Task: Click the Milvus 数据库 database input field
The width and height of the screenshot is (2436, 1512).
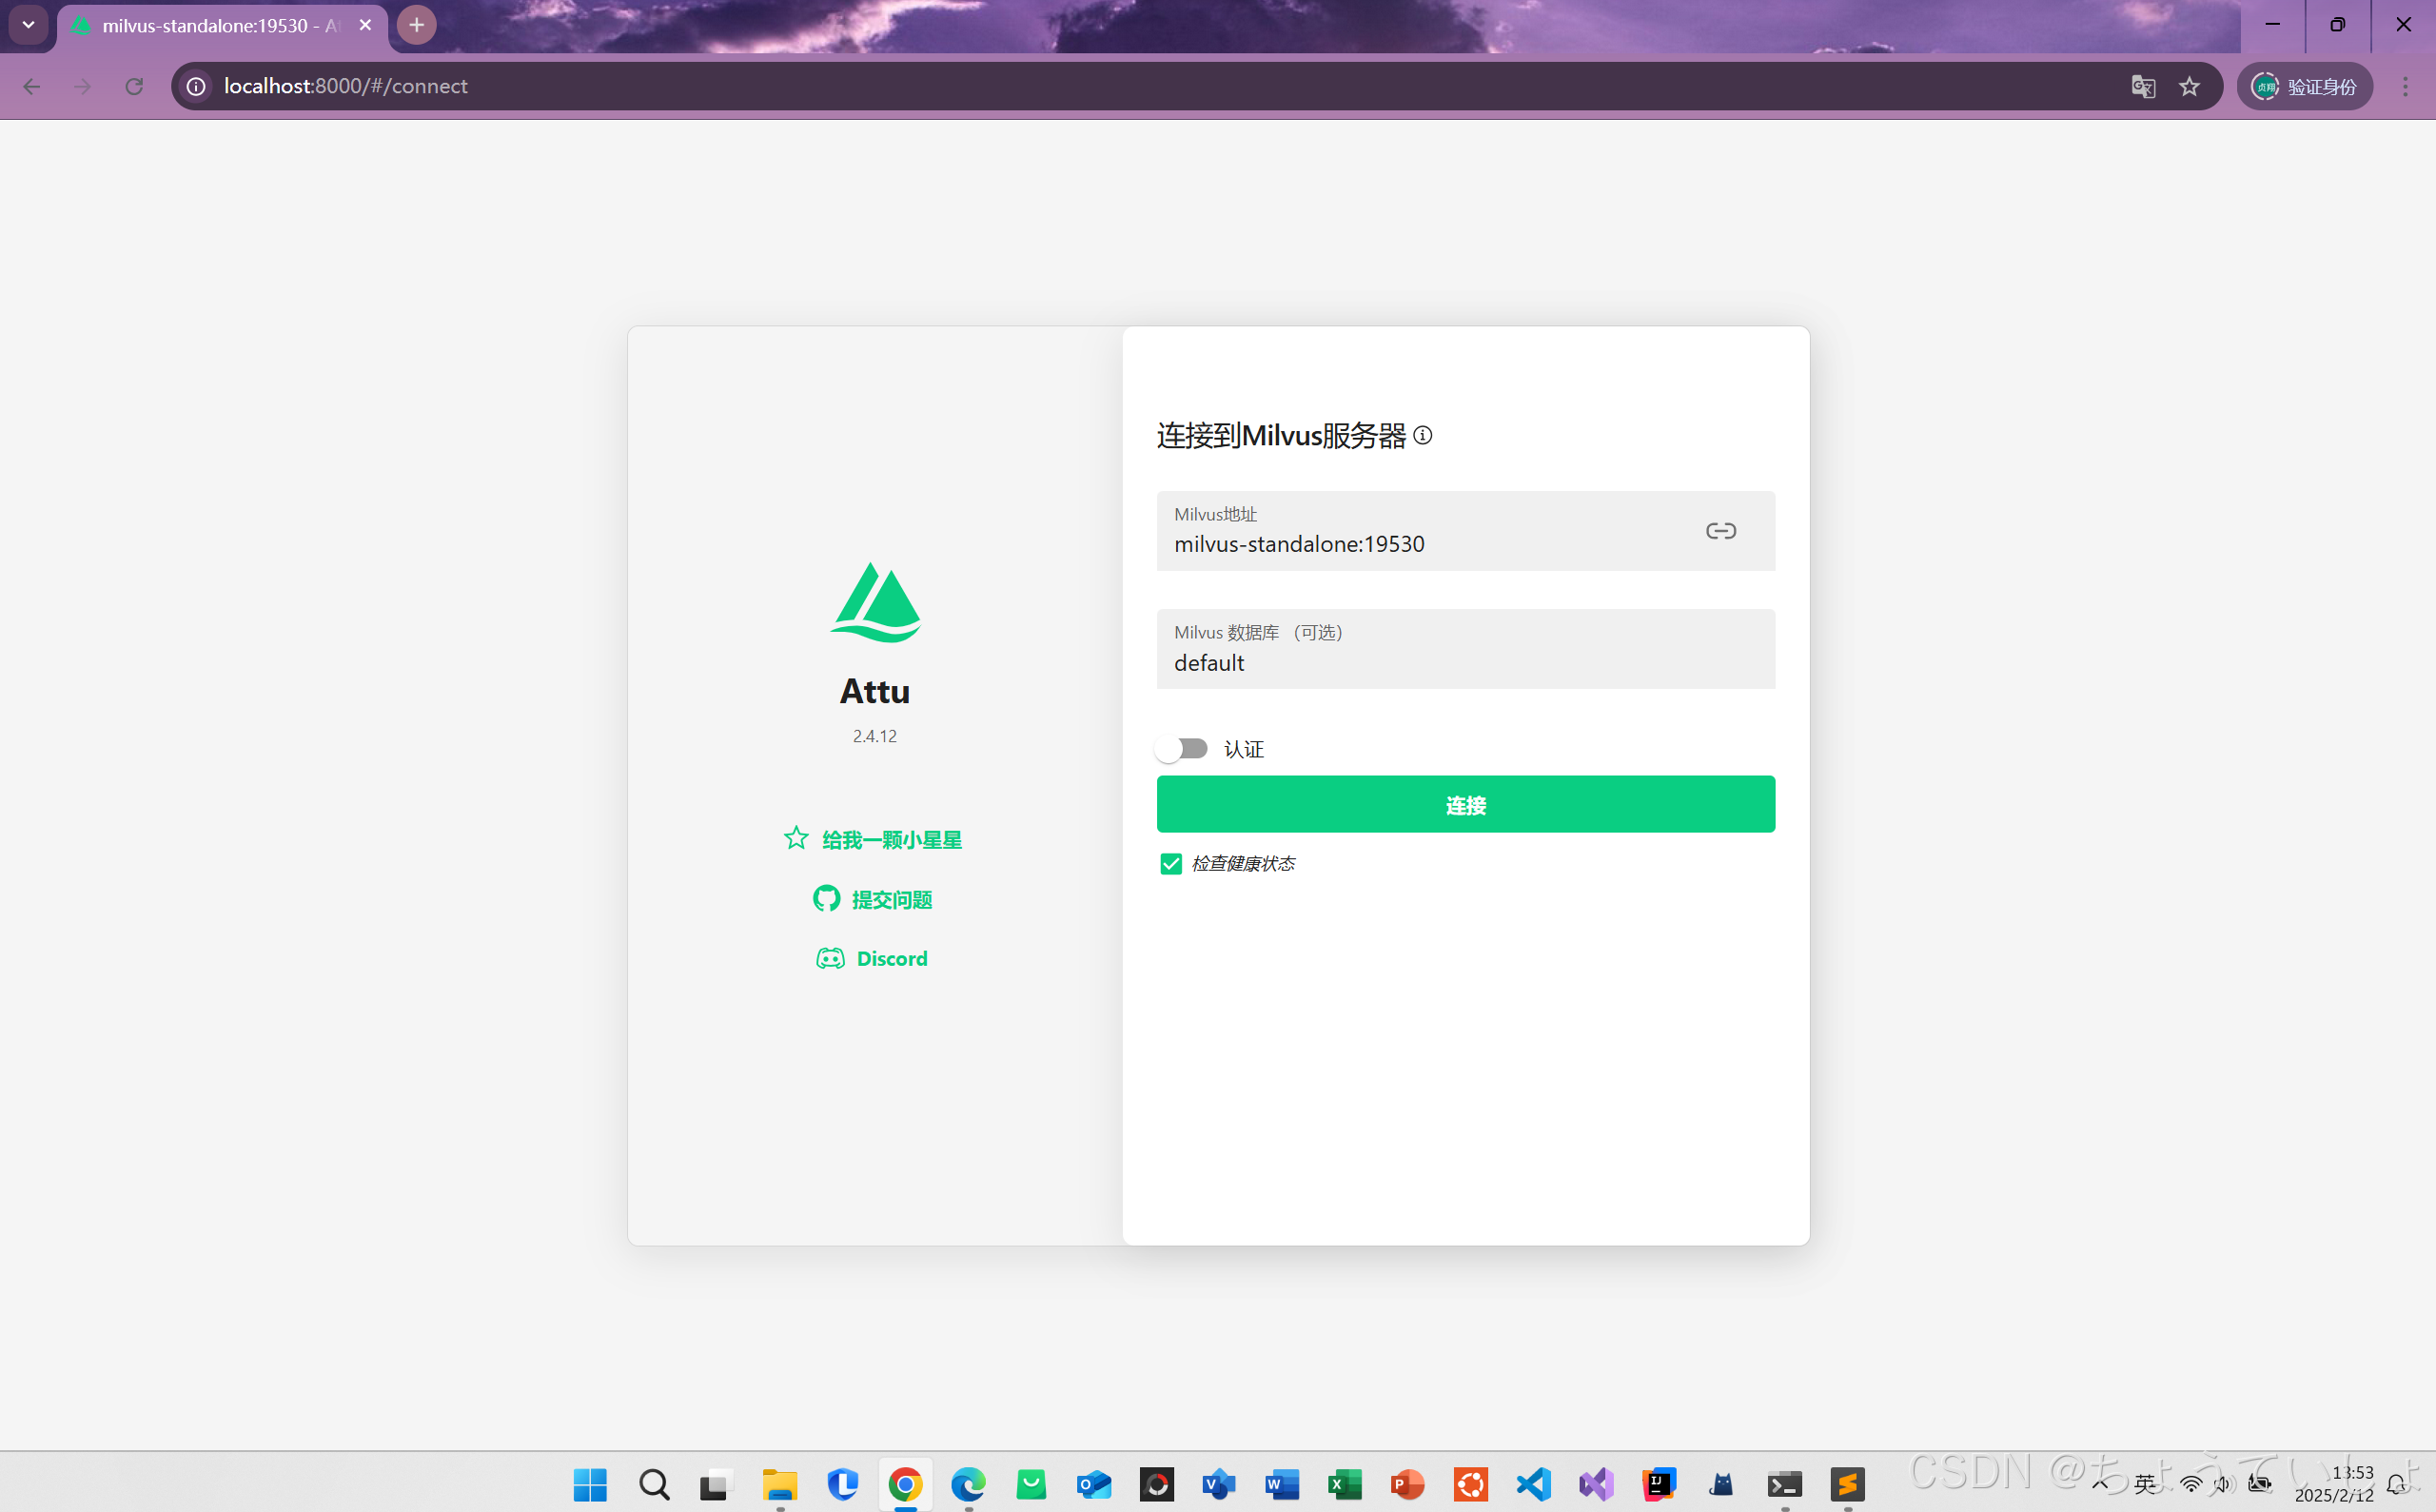Action: pos(1465,662)
